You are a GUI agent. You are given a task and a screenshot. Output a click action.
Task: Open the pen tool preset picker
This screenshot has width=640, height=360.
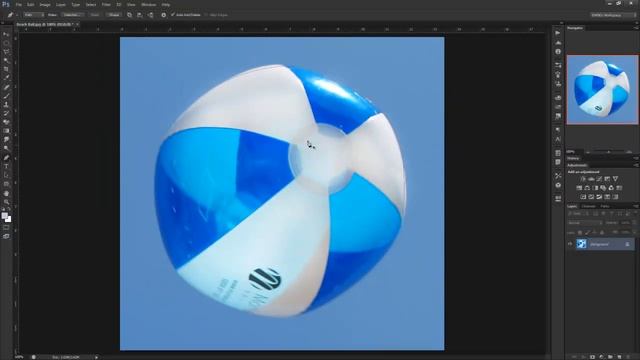click(x=12, y=15)
